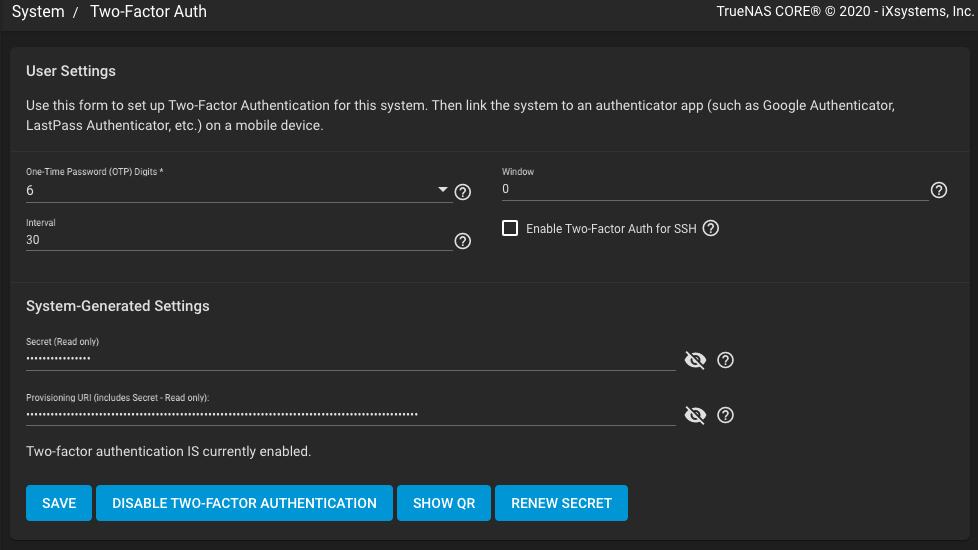Go to System breadcrumb

pos(38,12)
